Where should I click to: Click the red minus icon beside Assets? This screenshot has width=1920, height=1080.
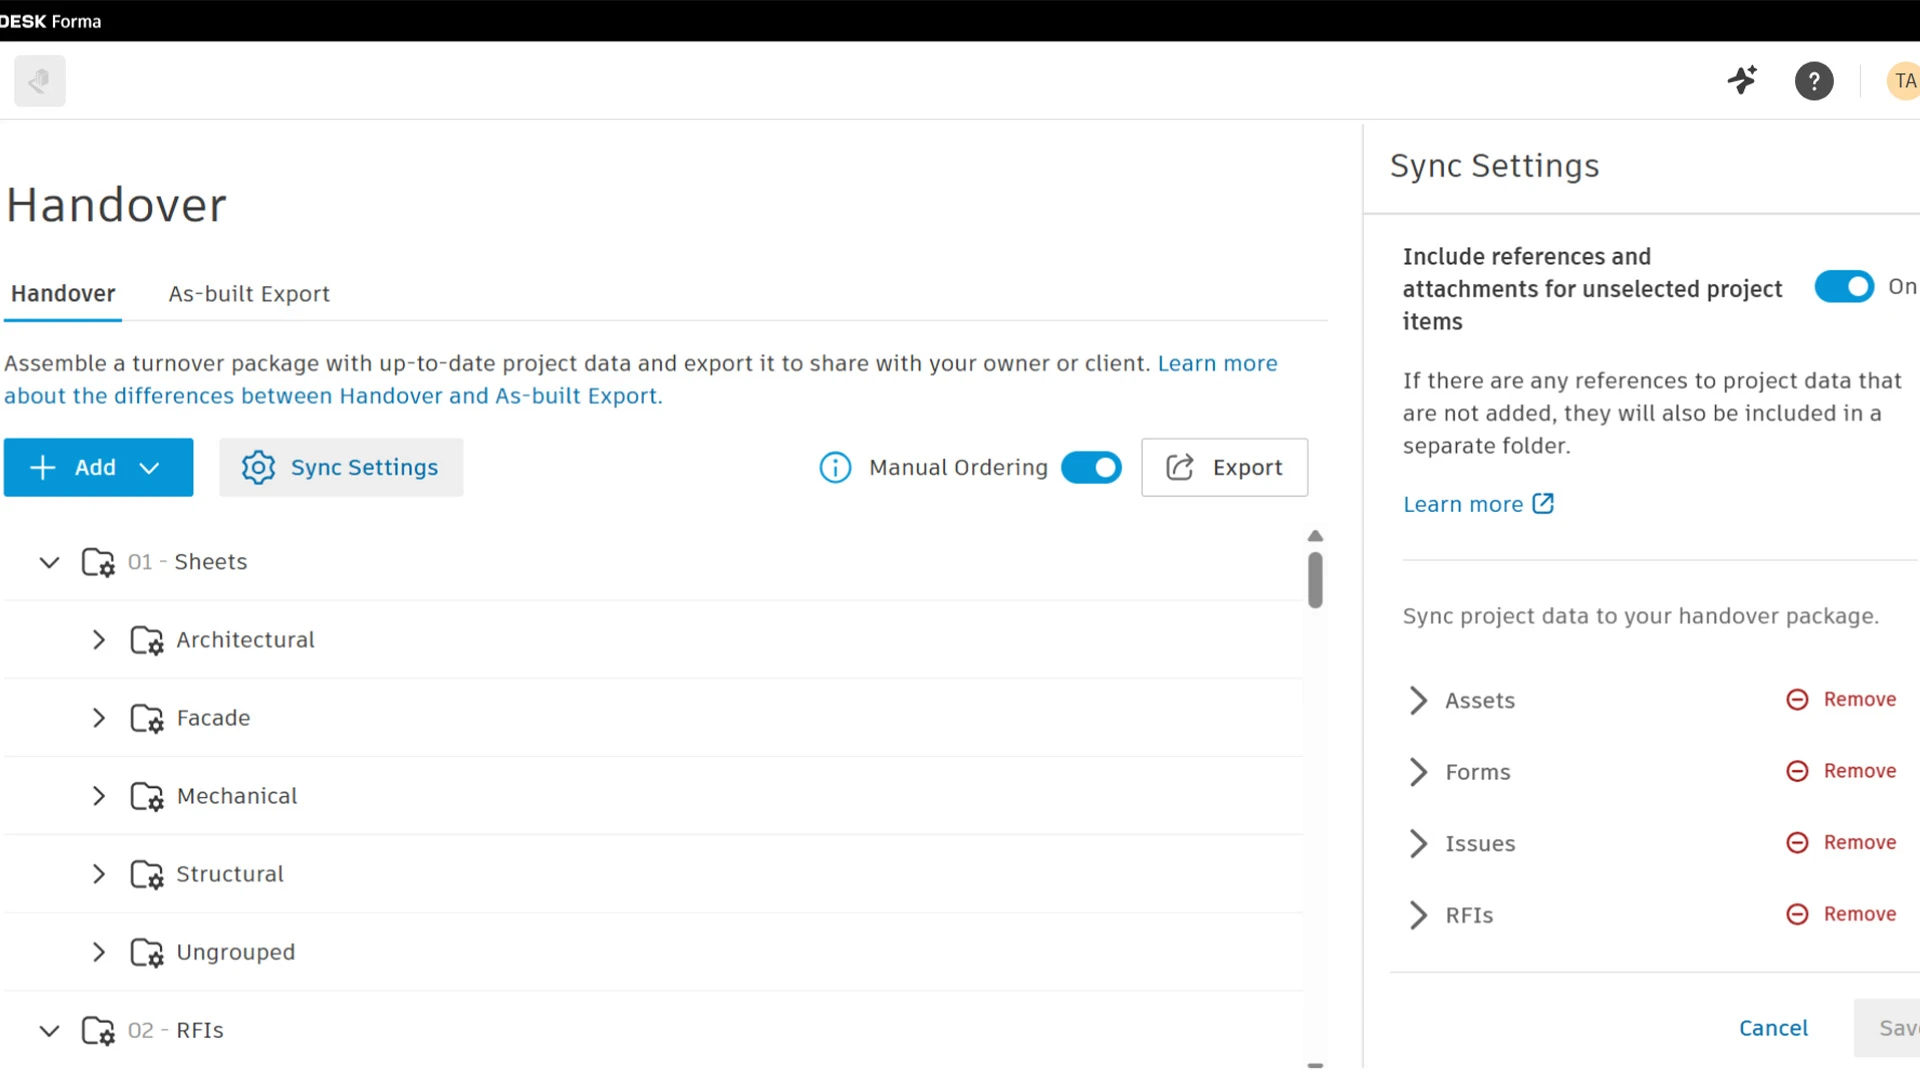1797,699
